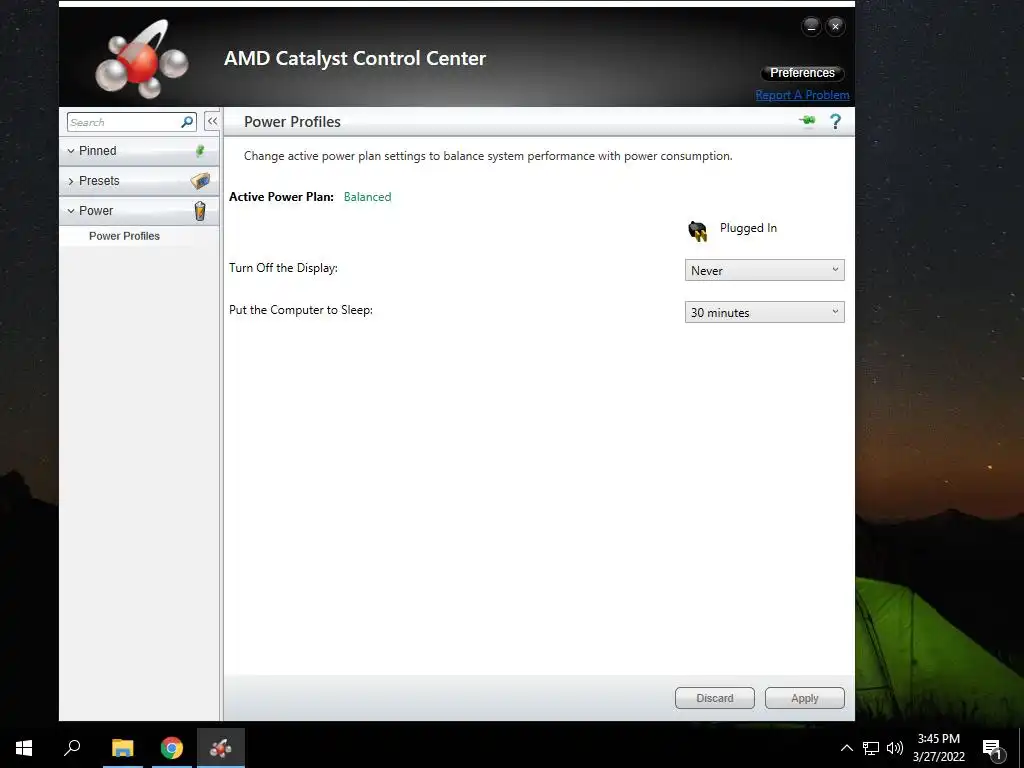
Task: Click the Plugged In label
Action: [x=748, y=228]
